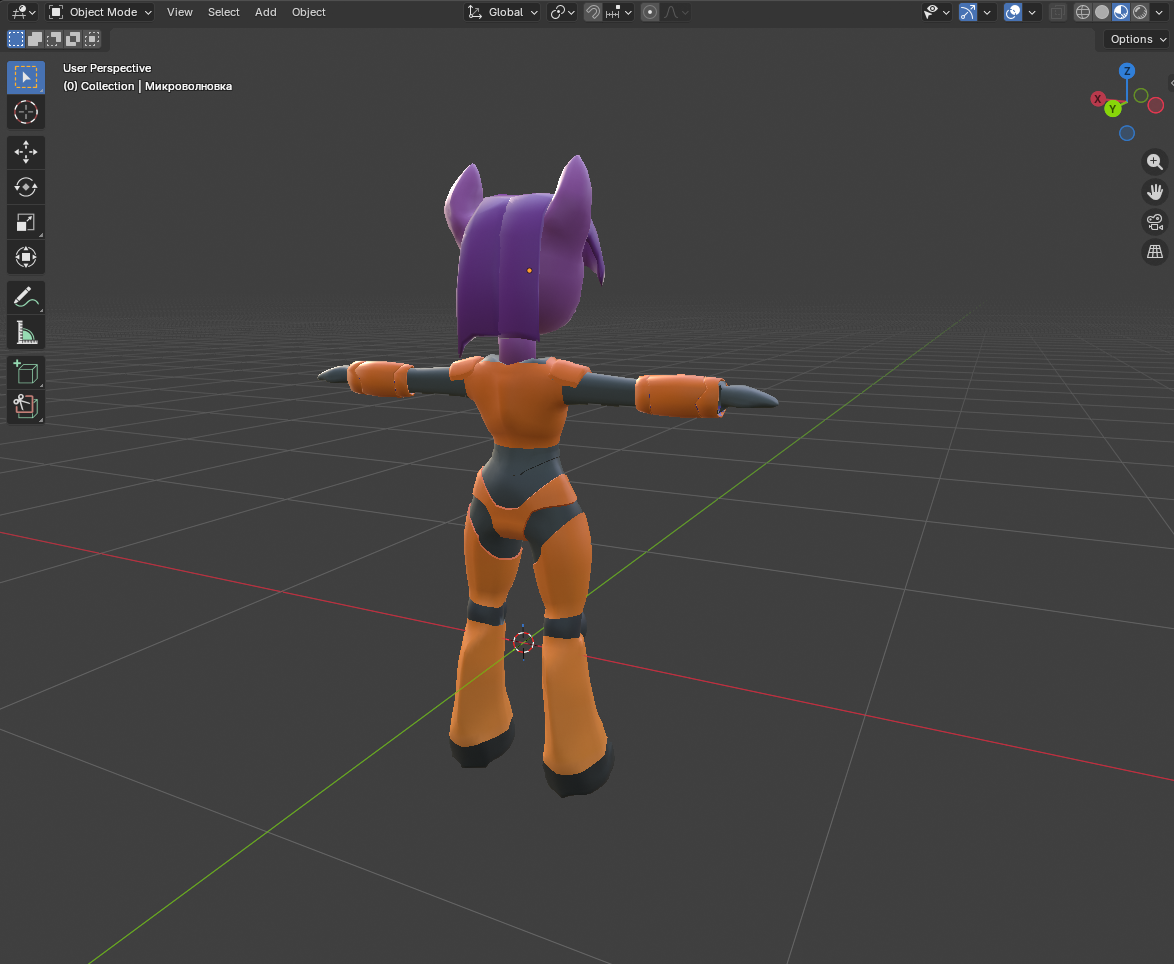
Task: Toggle the viewport gizmos button
Action: click(x=968, y=12)
